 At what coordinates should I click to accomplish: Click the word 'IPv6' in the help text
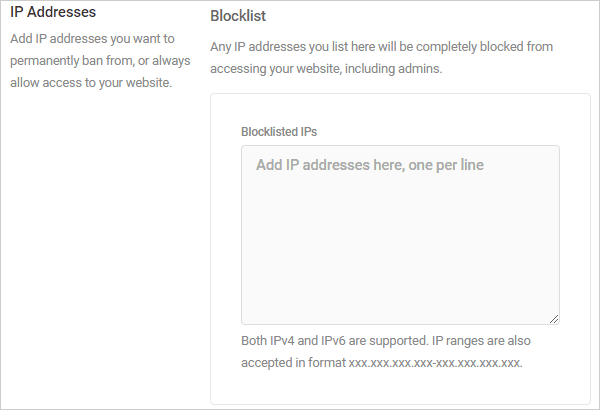[x=333, y=340]
